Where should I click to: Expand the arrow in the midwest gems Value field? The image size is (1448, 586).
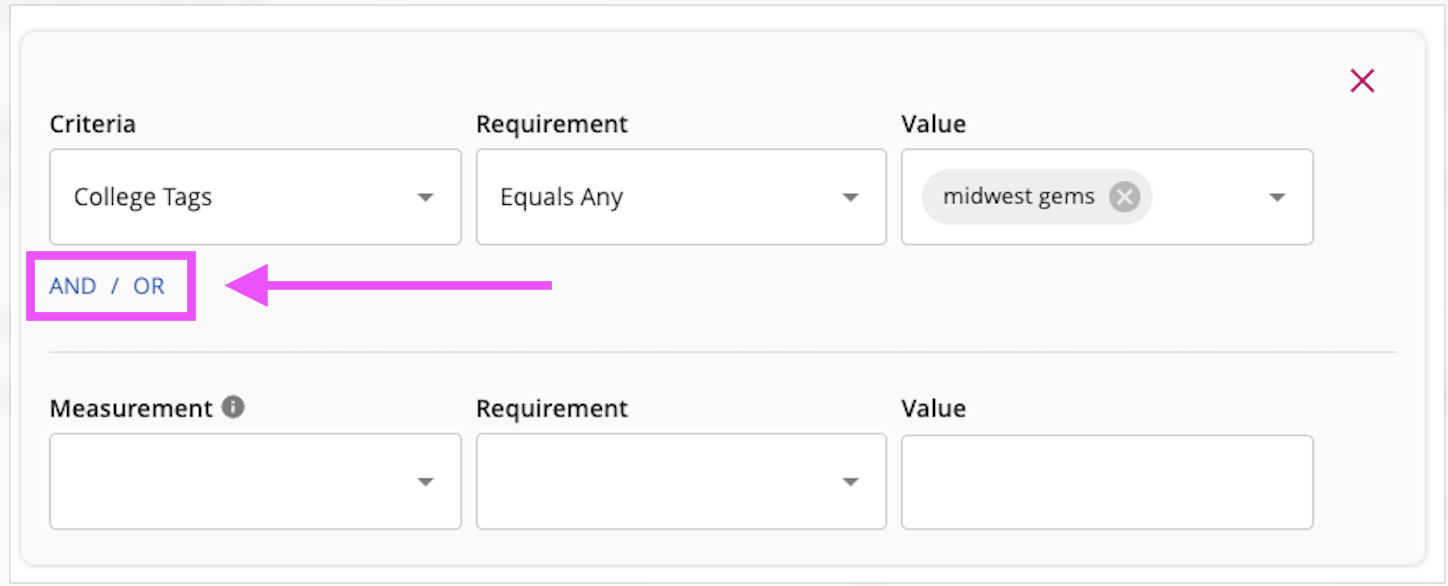pos(1277,198)
